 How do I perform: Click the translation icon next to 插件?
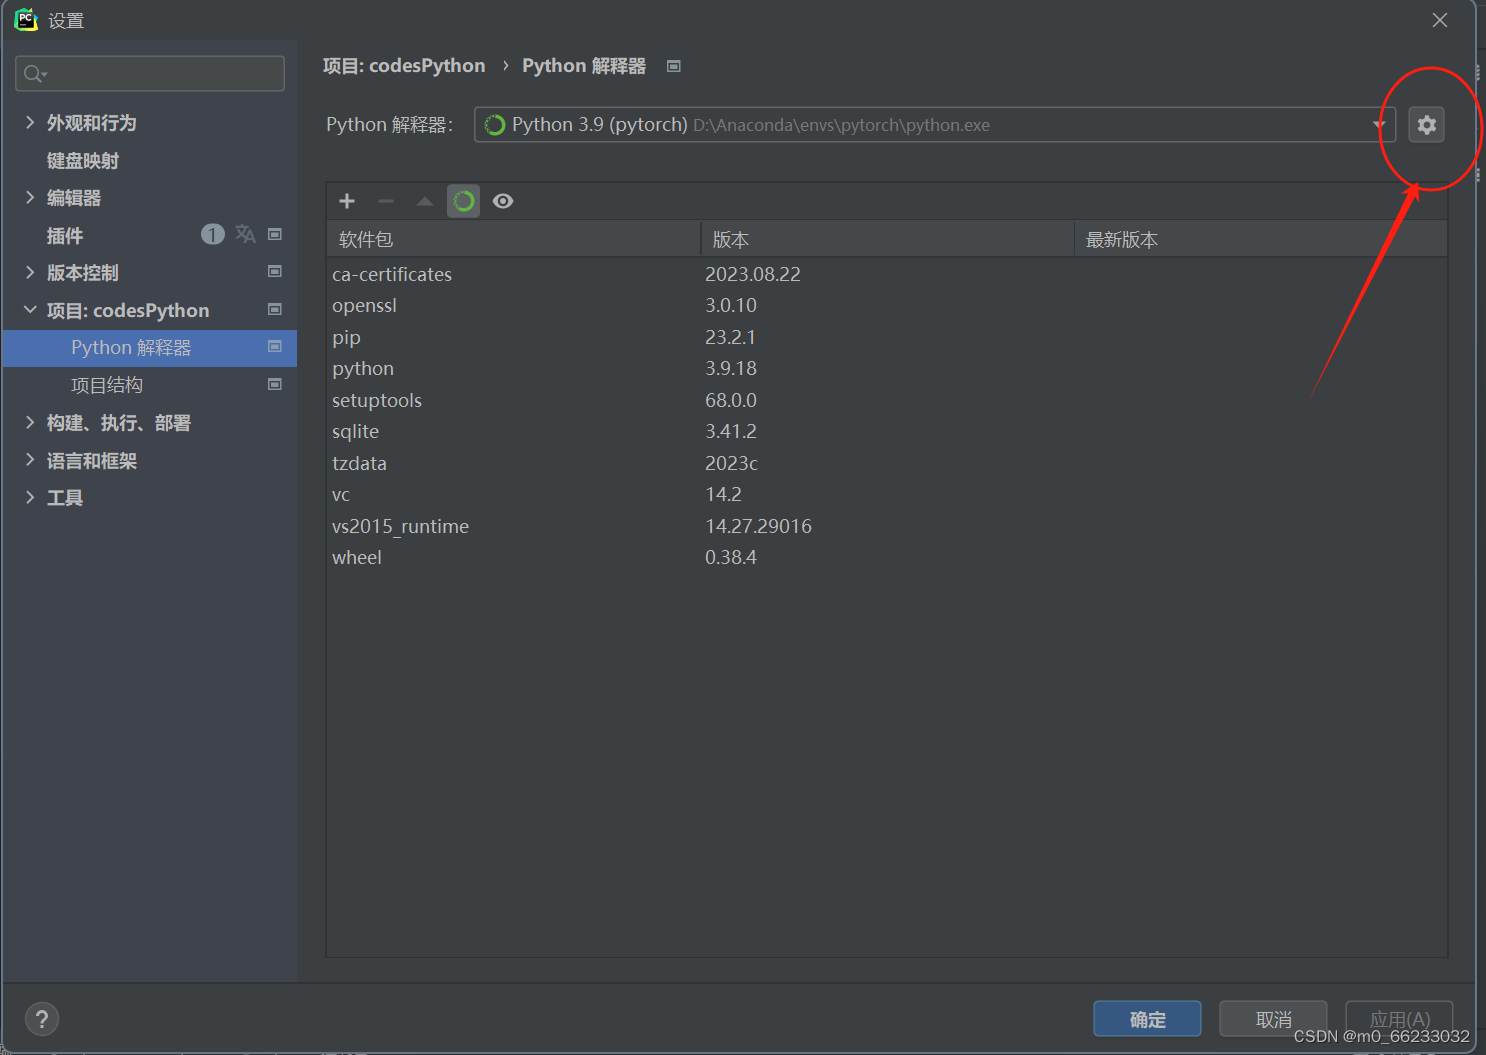[245, 234]
